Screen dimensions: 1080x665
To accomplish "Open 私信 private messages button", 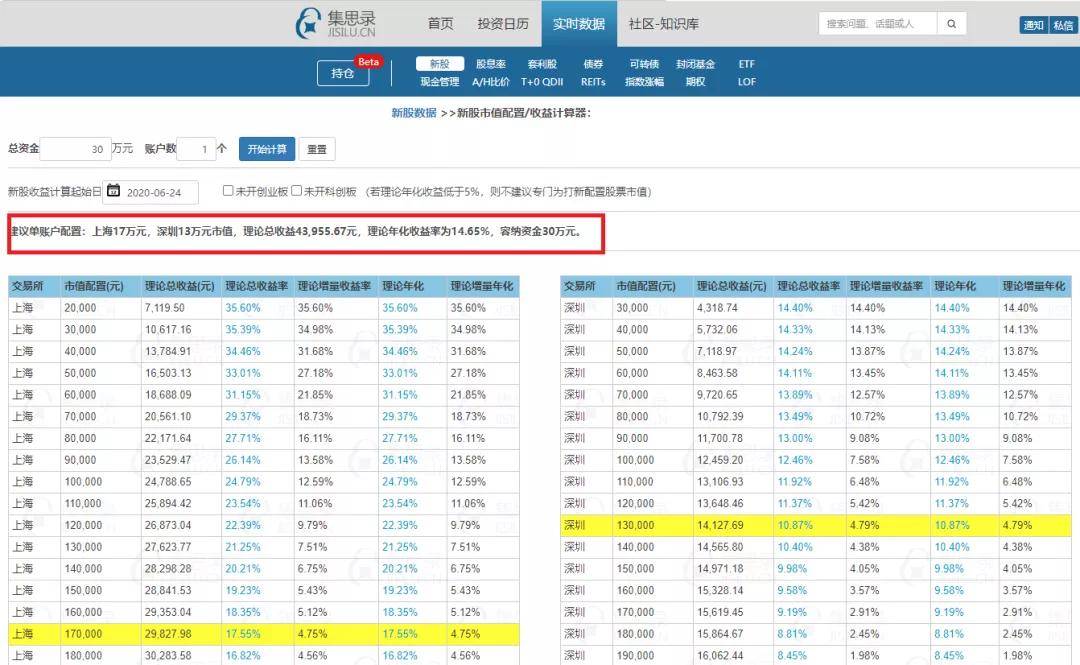I will (1063, 25).
